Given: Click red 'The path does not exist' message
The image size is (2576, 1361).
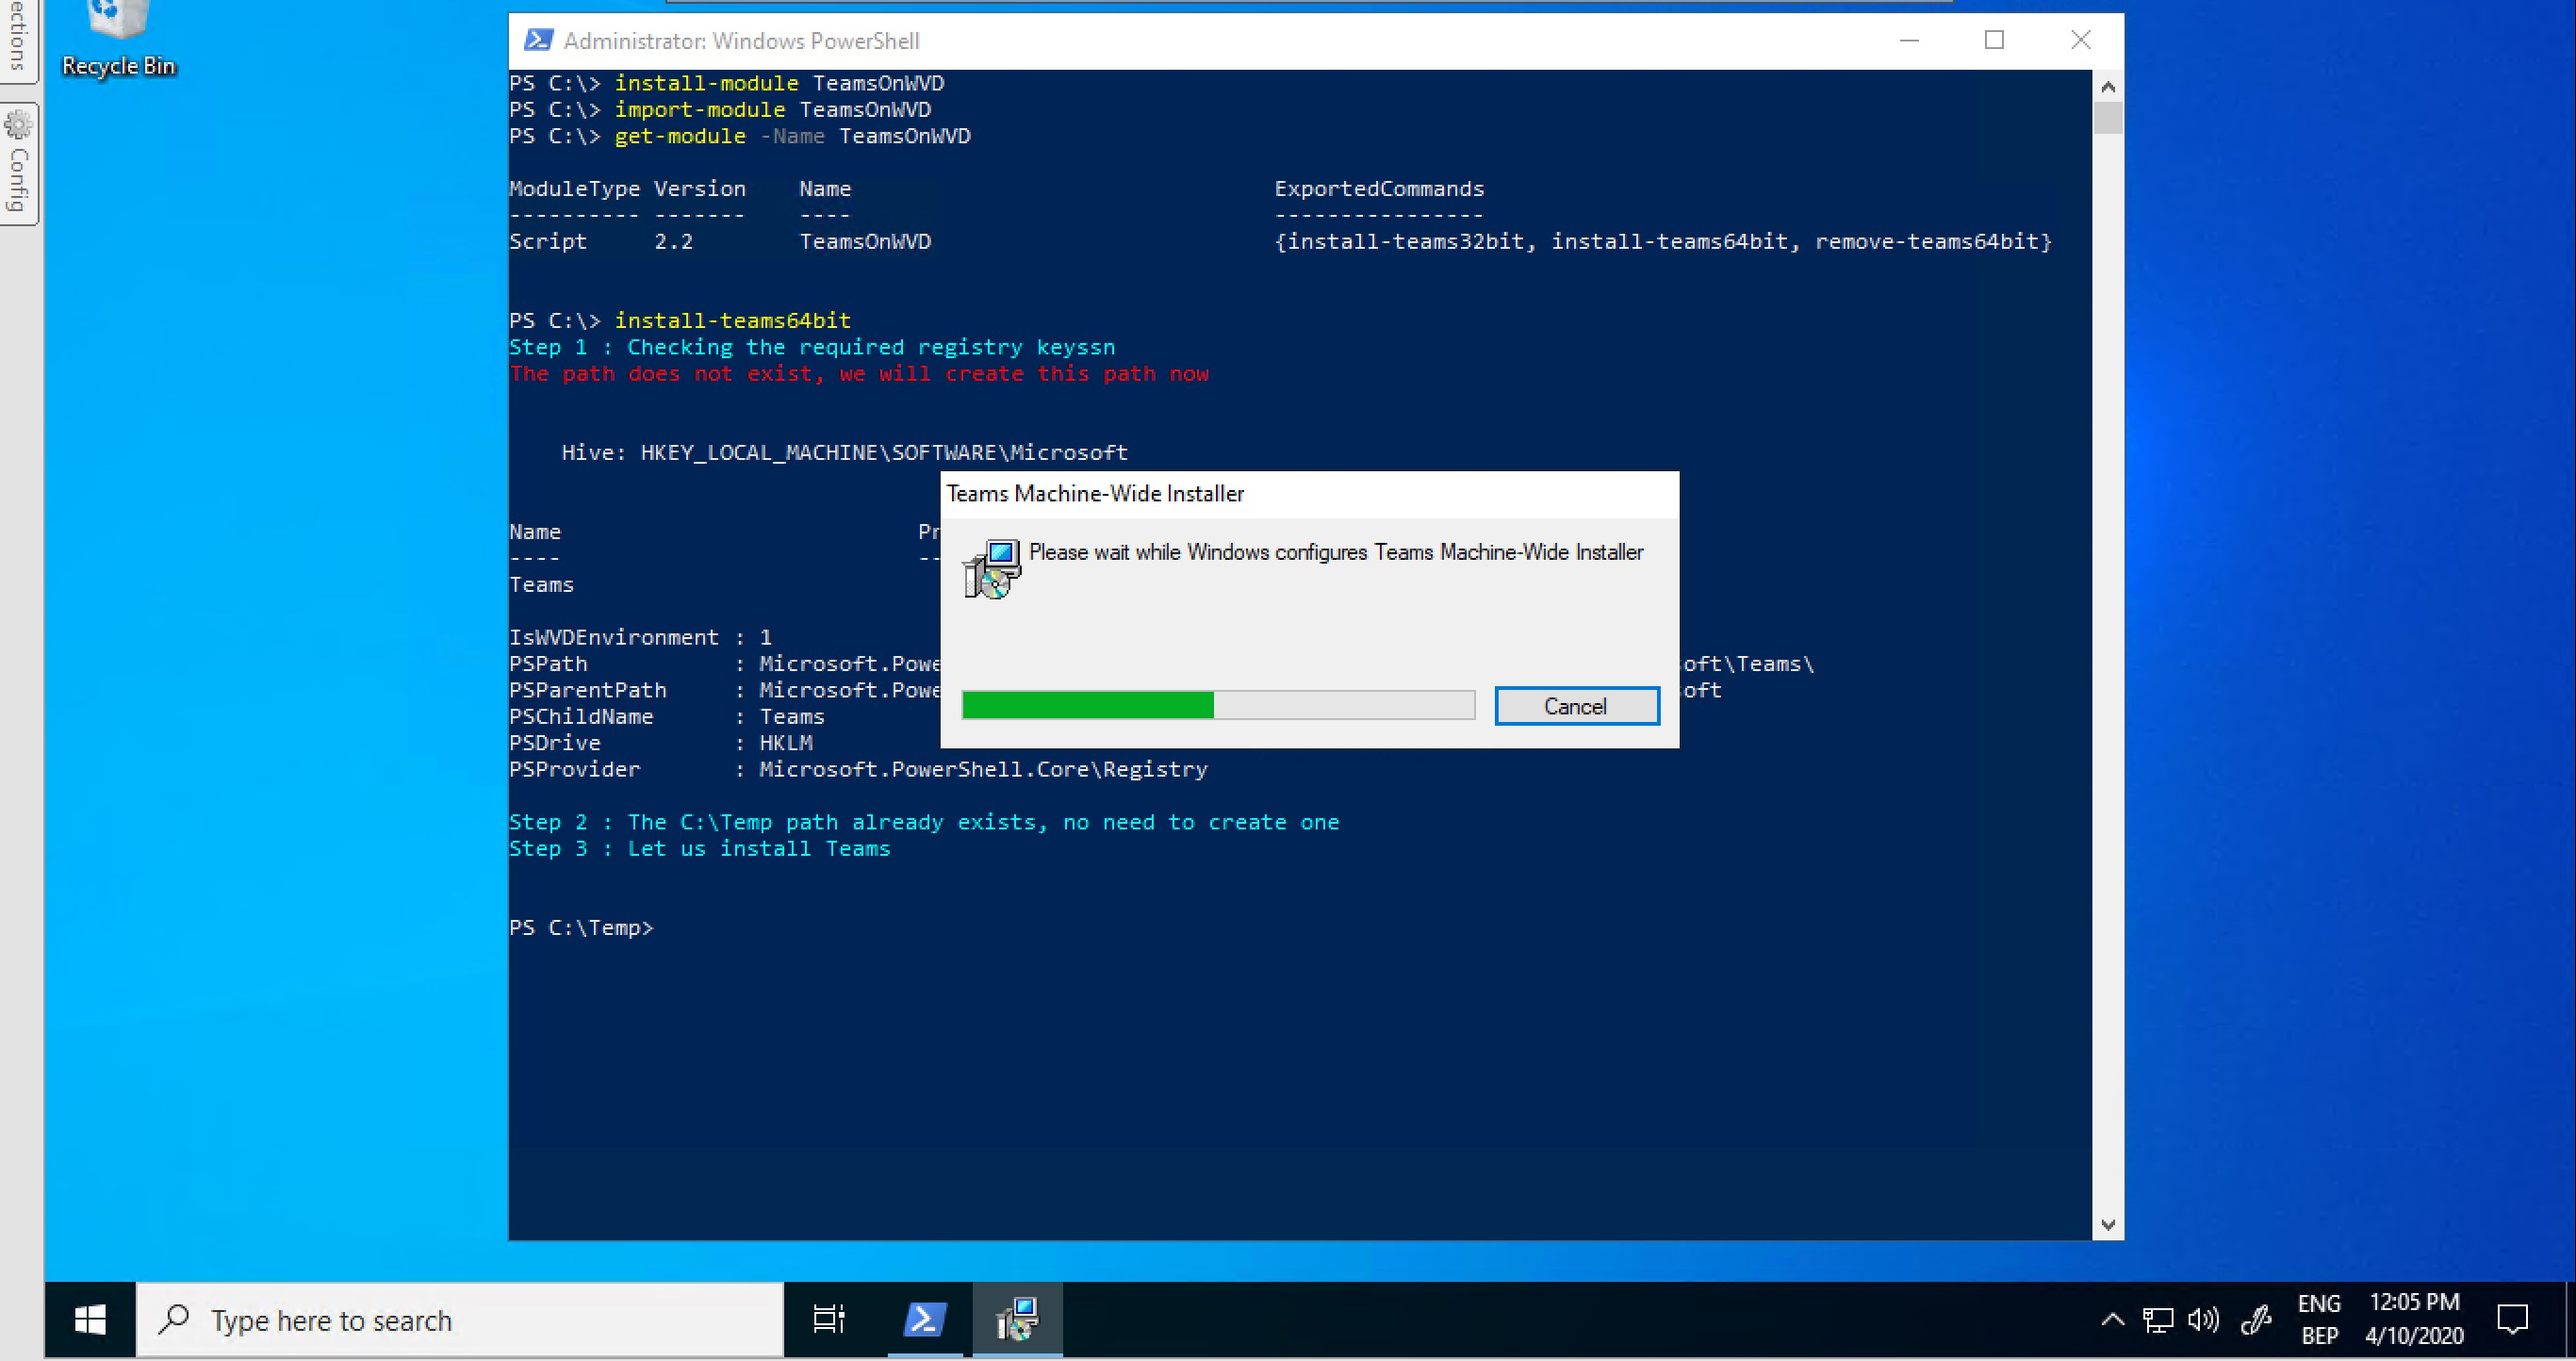Looking at the screenshot, I should [859, 374].
